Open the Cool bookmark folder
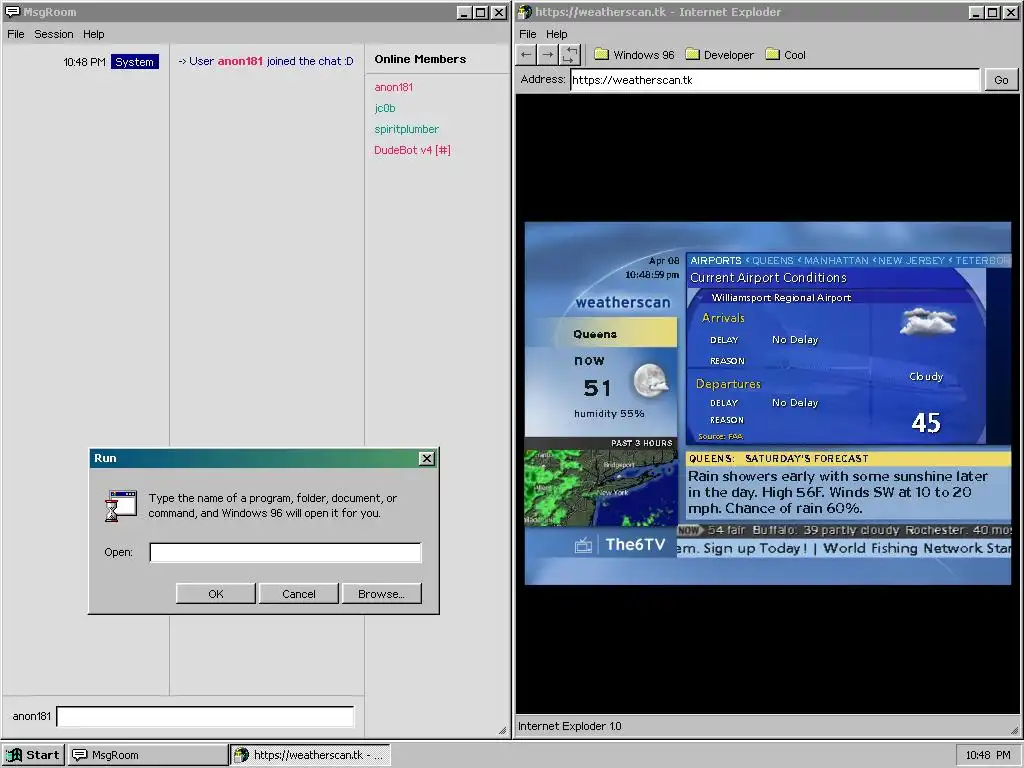This screenshot has width=1024, height=768. click(x=786, y=55)
